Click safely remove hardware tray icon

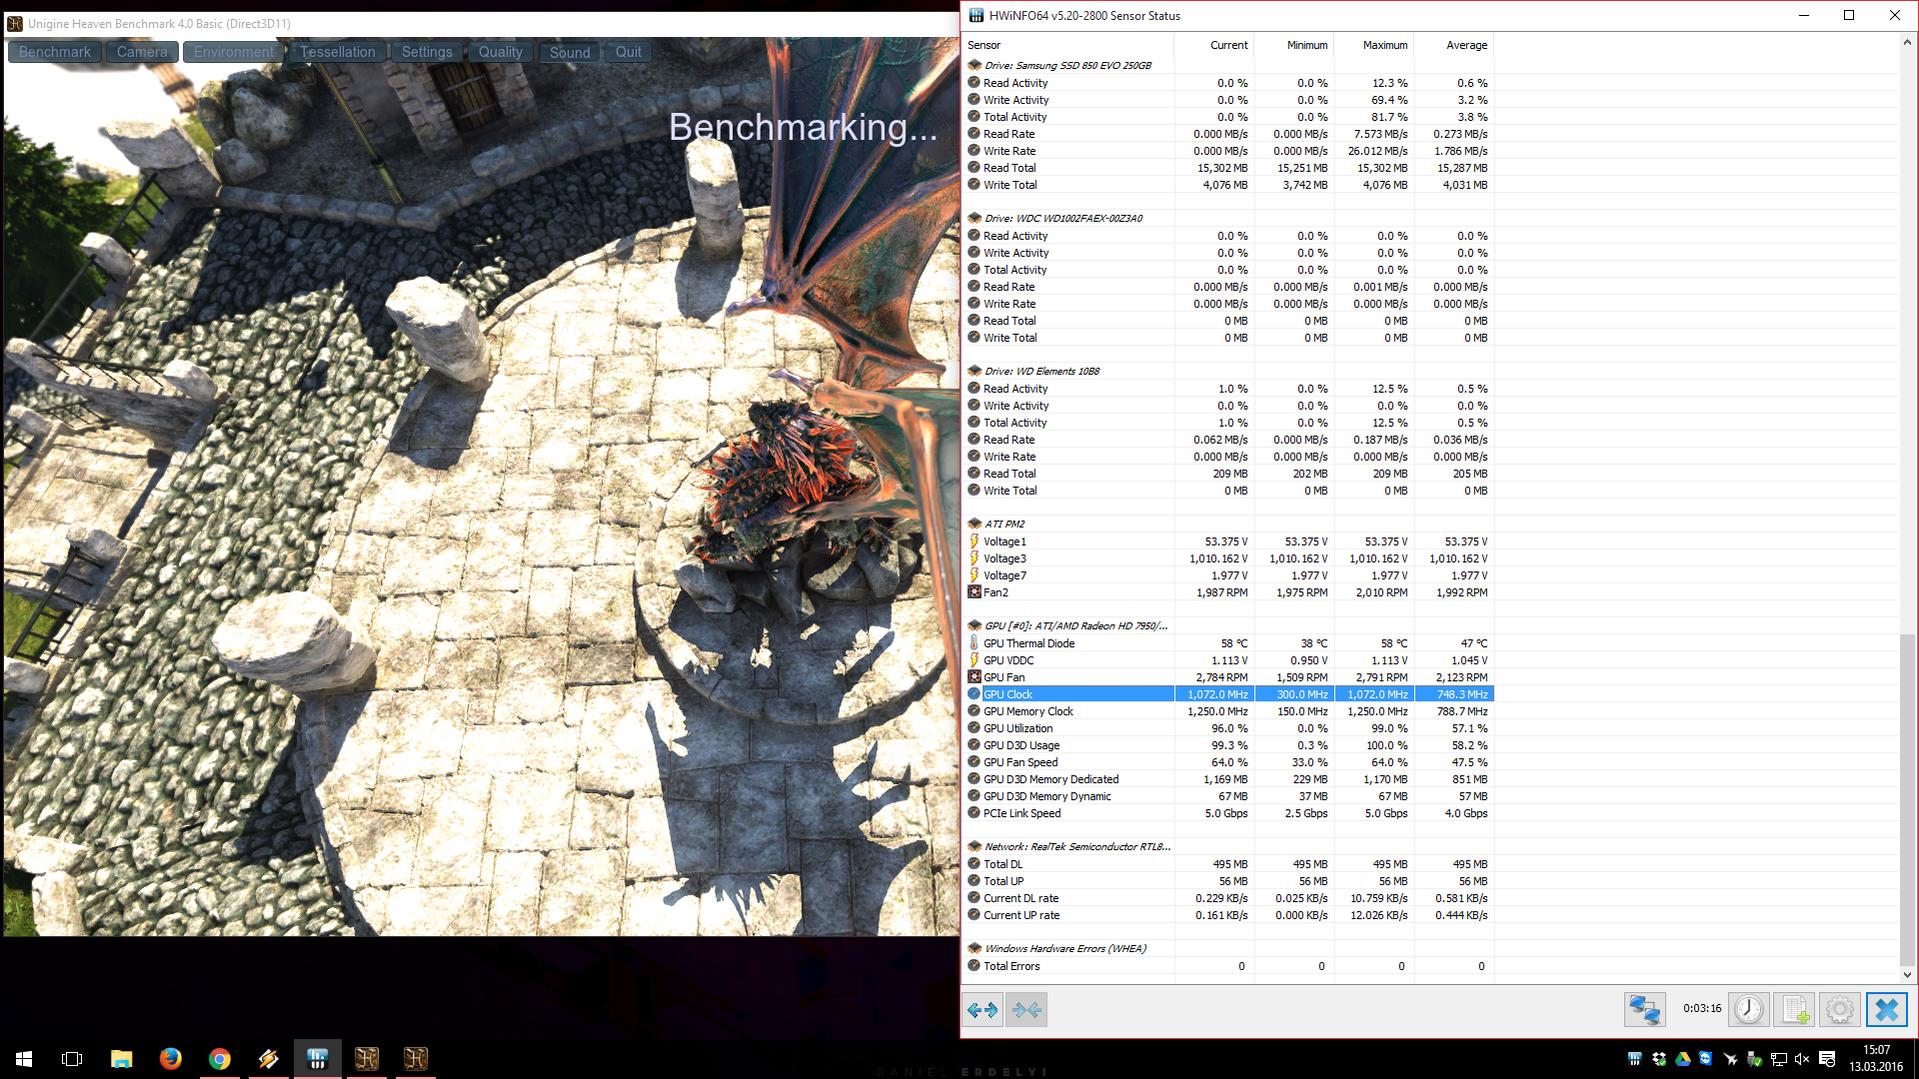(x=1754, y=1059)
